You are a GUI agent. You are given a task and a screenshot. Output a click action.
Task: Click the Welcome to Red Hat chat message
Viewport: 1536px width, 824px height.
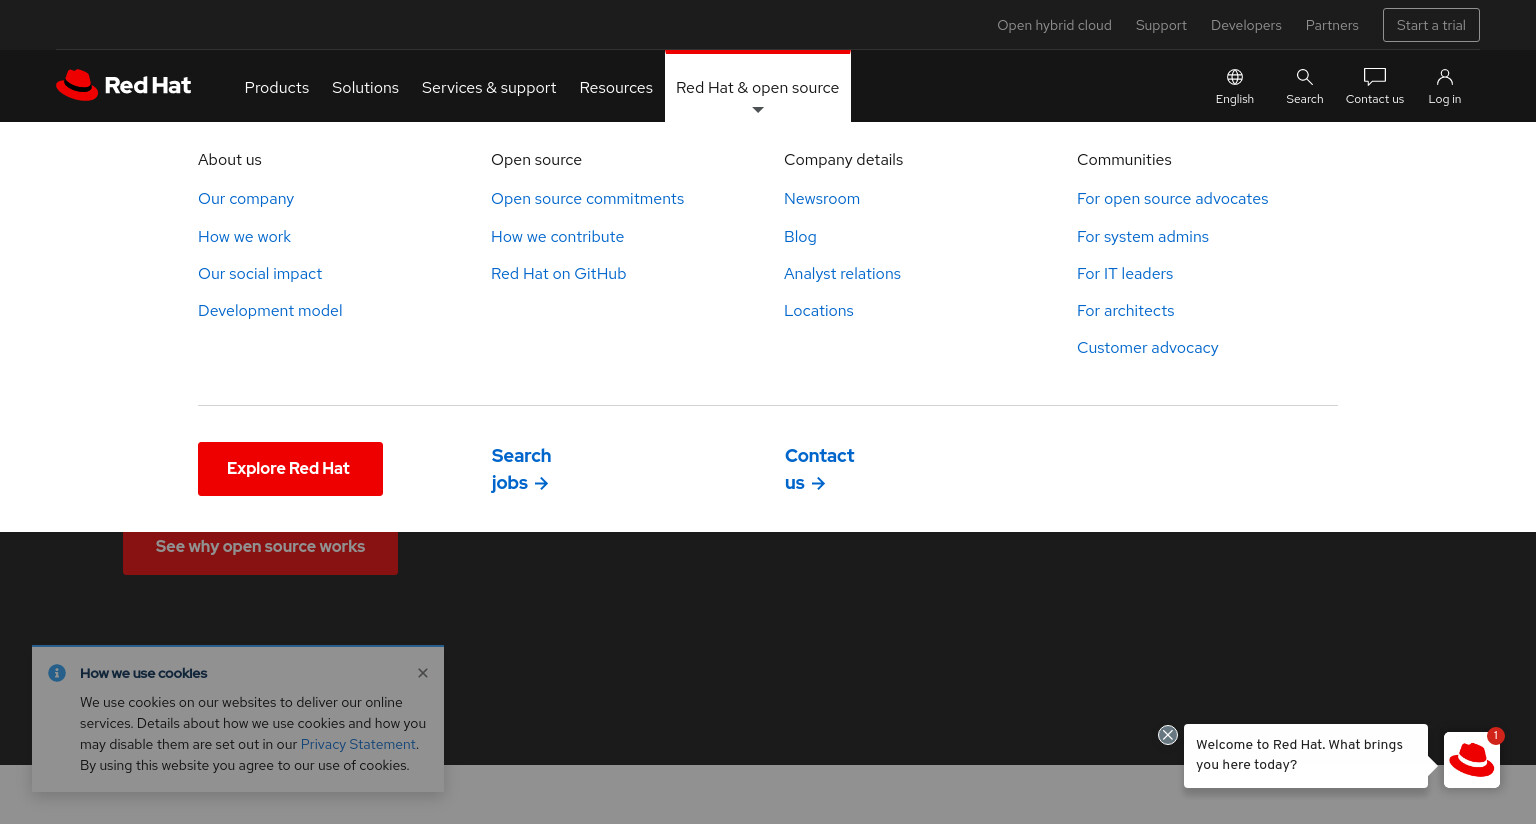[x=1306, y=756]
